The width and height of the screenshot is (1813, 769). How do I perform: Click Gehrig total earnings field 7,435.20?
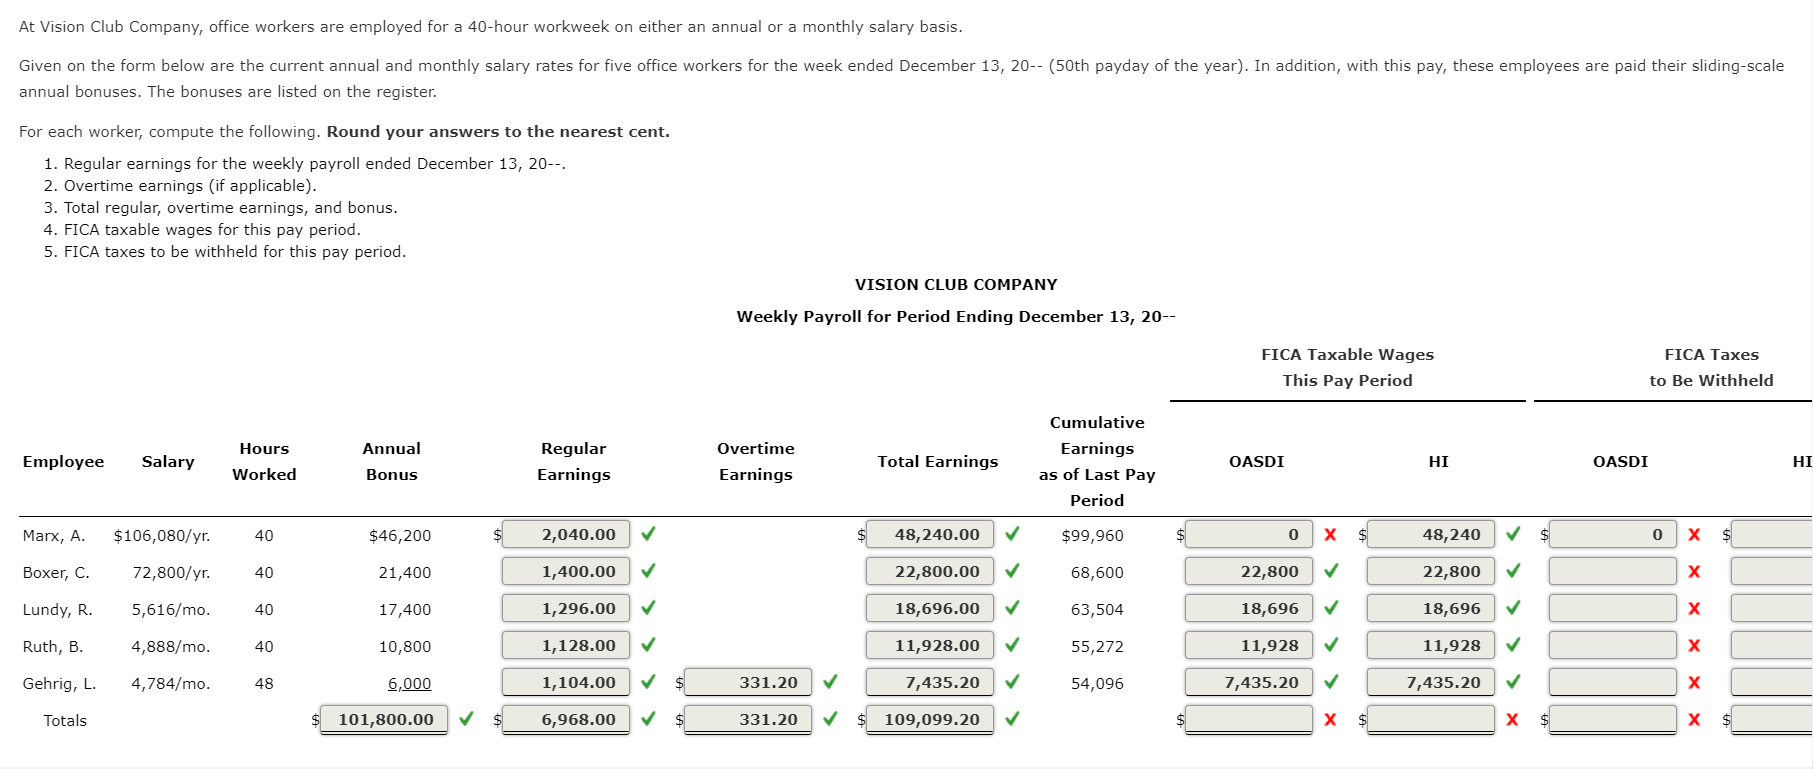pos(930,682)
